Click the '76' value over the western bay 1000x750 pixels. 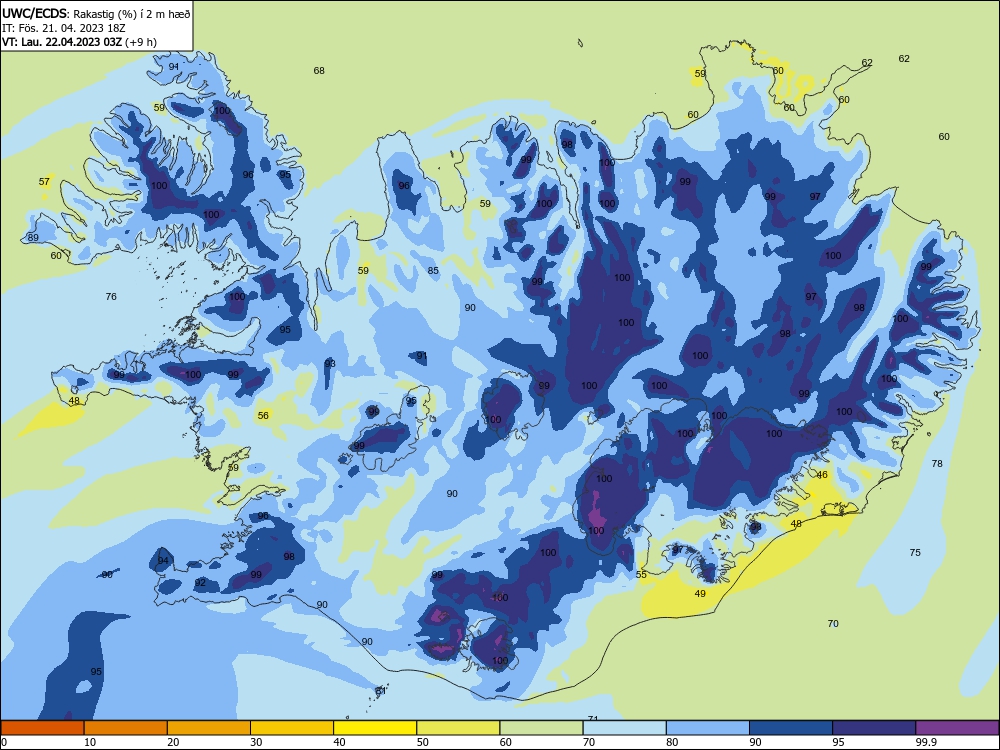coord(111,297)
